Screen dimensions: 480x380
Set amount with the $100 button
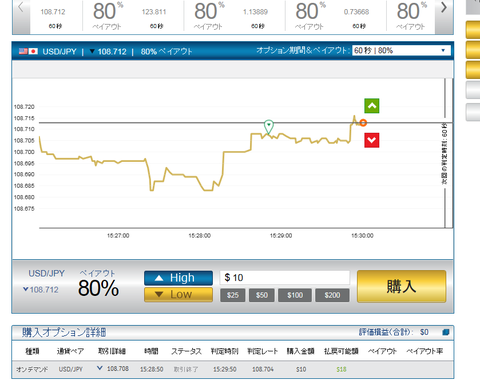295,295
